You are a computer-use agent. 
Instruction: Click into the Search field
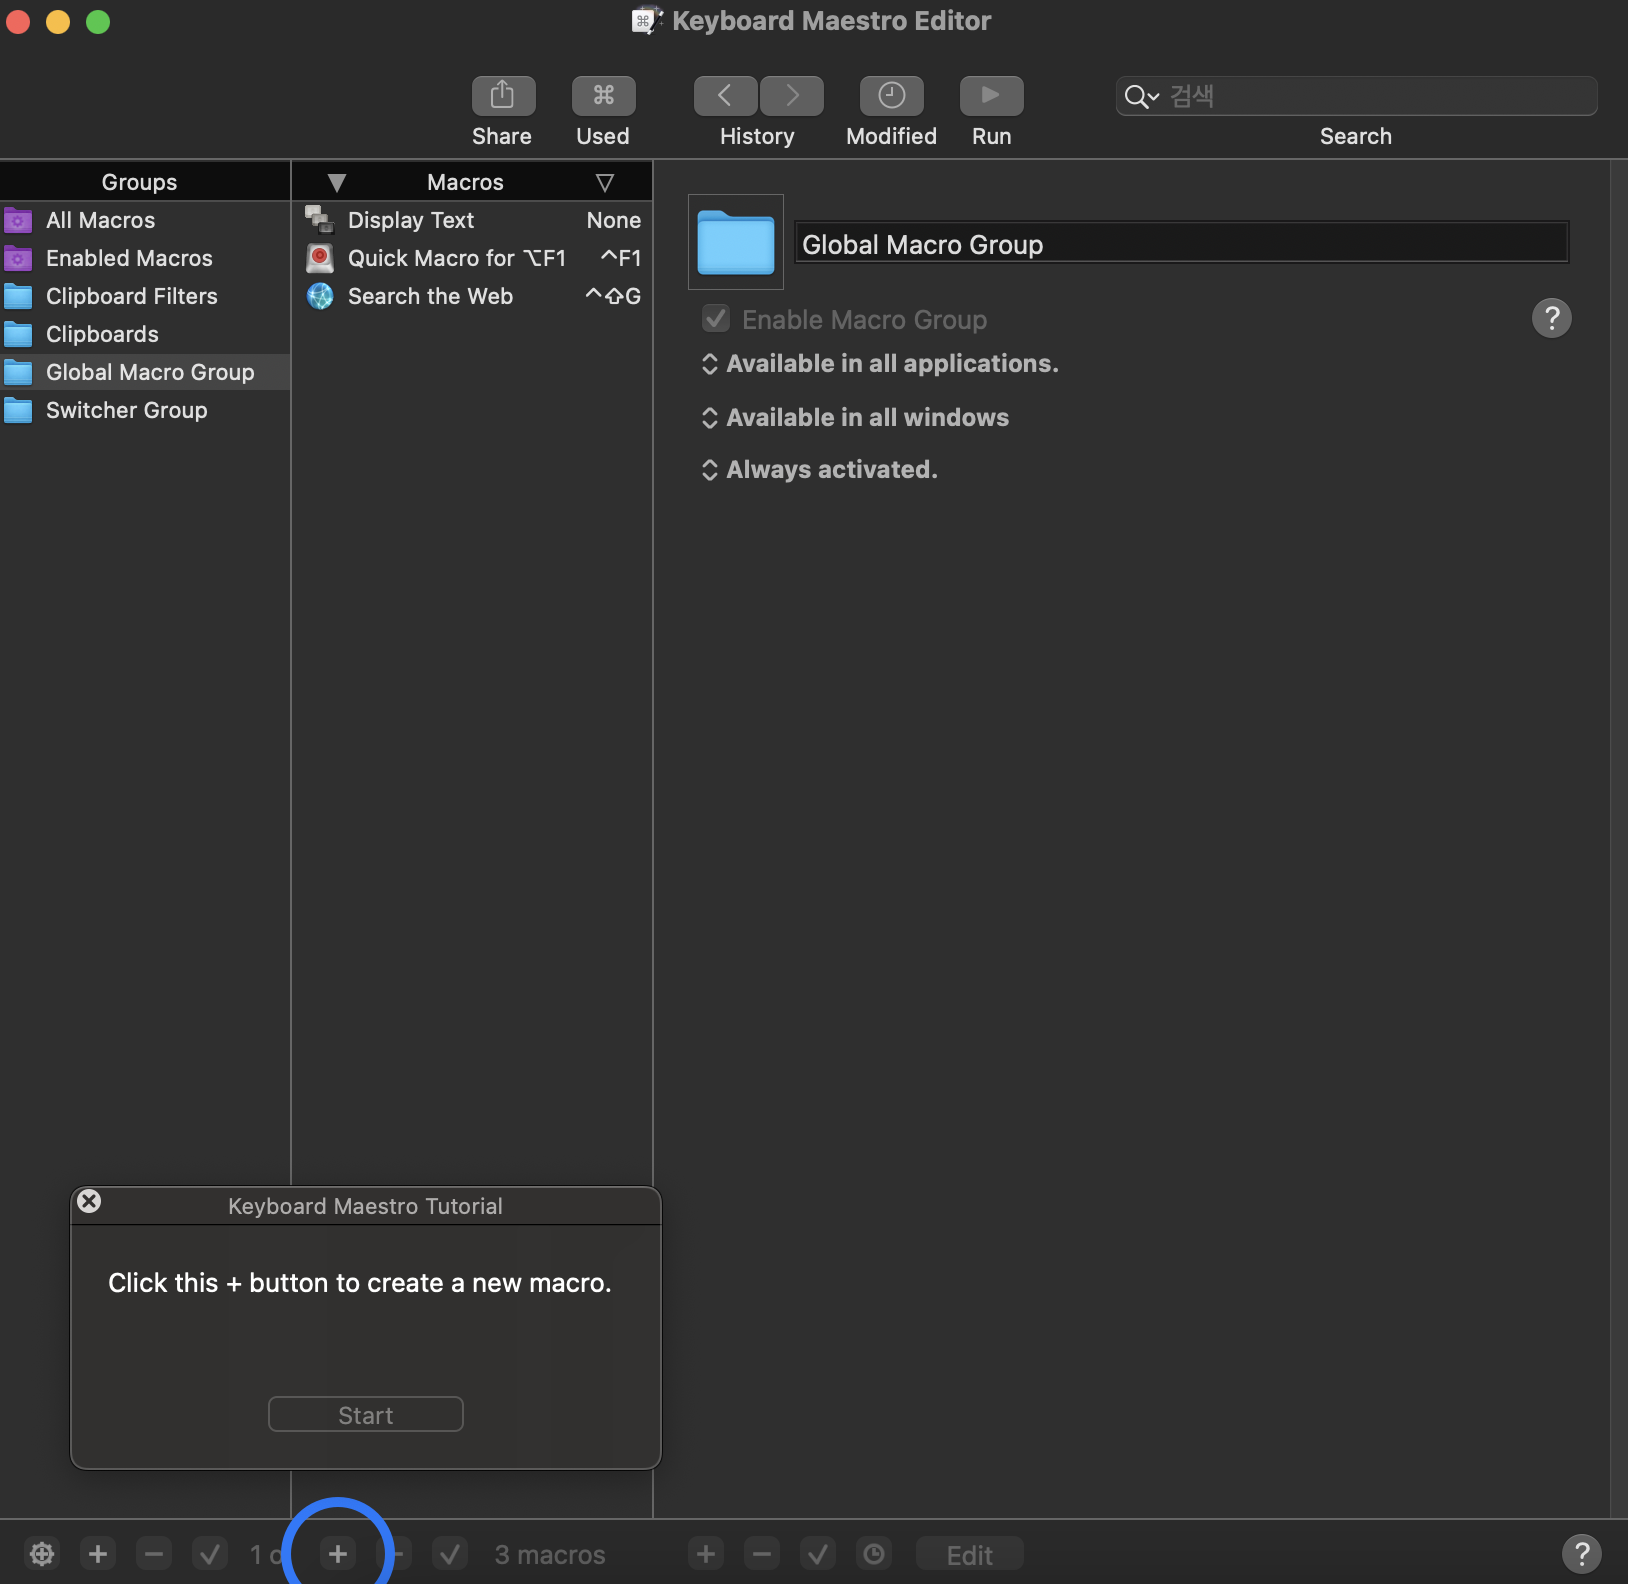tap(1356, 96)
